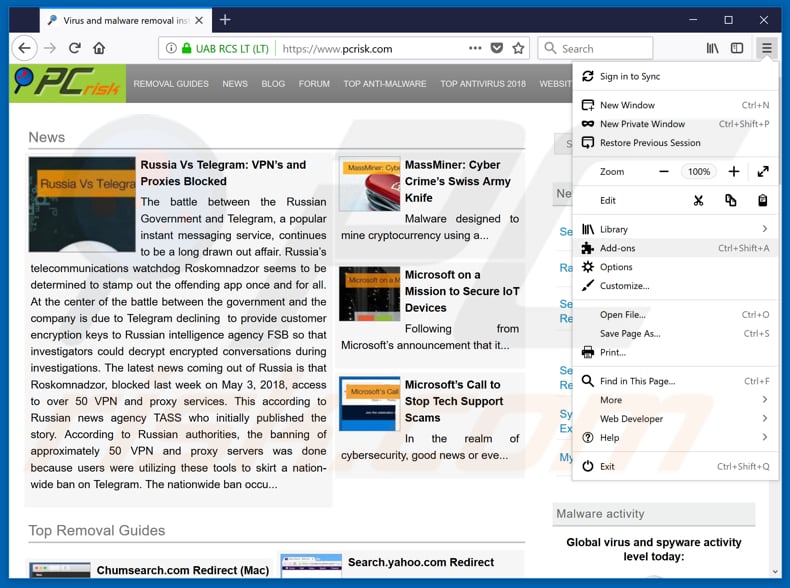Open Tech Support Scams article thumbnail
This screenshot has height=588, width=790.
point(370,404)
